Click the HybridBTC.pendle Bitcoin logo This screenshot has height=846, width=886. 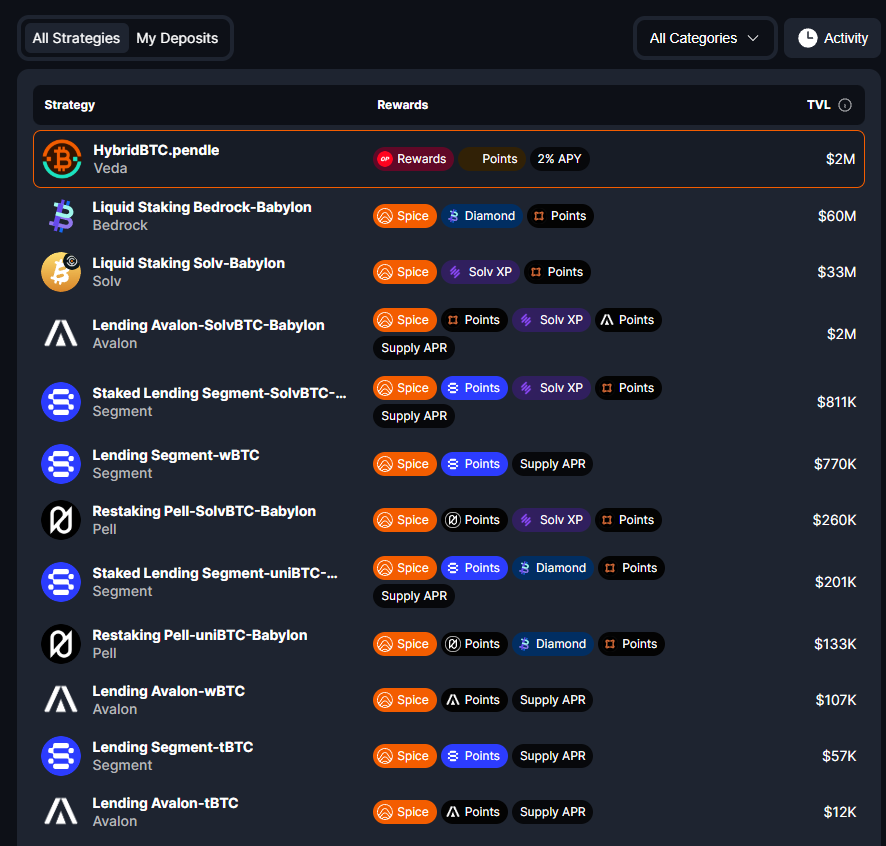[x=62, y=159]
